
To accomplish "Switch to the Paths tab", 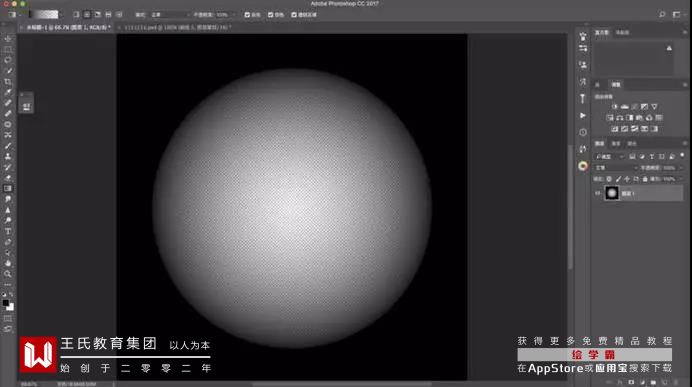I will (632, 143).
